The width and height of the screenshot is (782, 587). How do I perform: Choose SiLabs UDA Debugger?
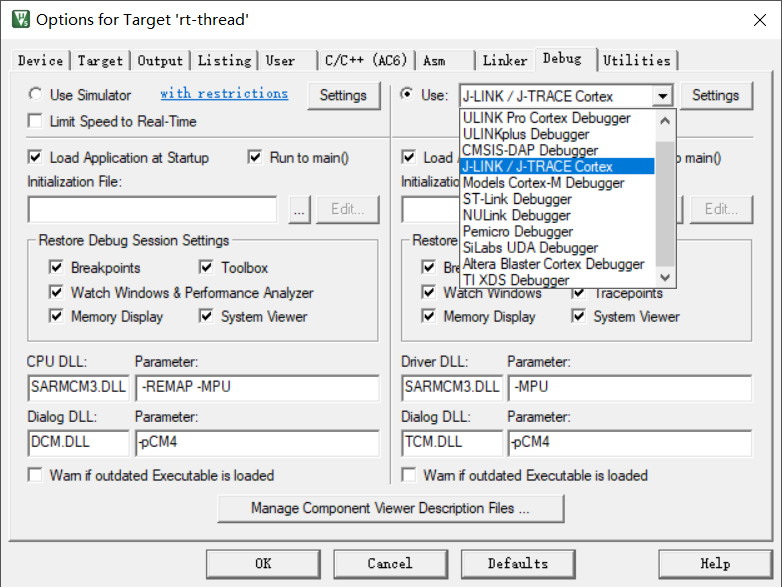click(557, 247)
